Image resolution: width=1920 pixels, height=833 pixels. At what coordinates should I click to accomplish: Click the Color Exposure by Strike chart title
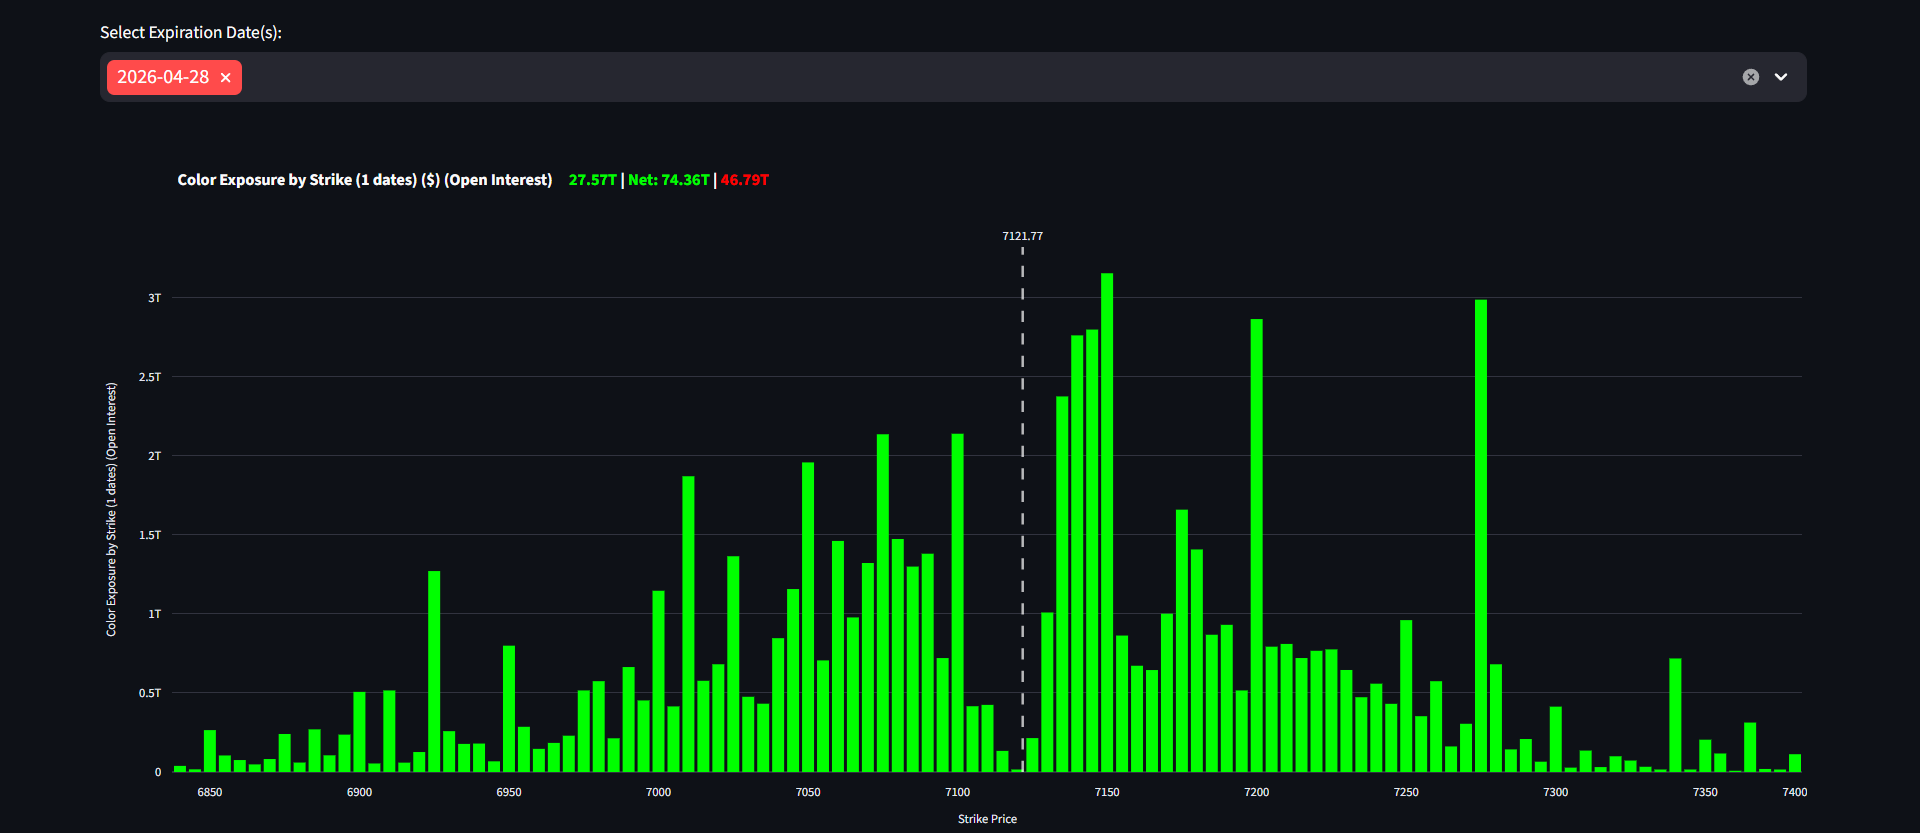pos(364,180)
